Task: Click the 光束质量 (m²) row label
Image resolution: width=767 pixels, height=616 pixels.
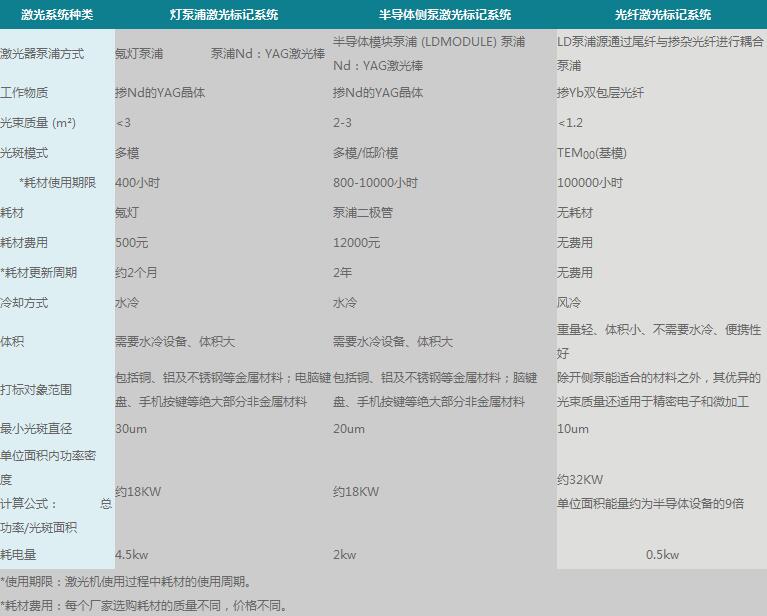Action: [x=38, y=123]
